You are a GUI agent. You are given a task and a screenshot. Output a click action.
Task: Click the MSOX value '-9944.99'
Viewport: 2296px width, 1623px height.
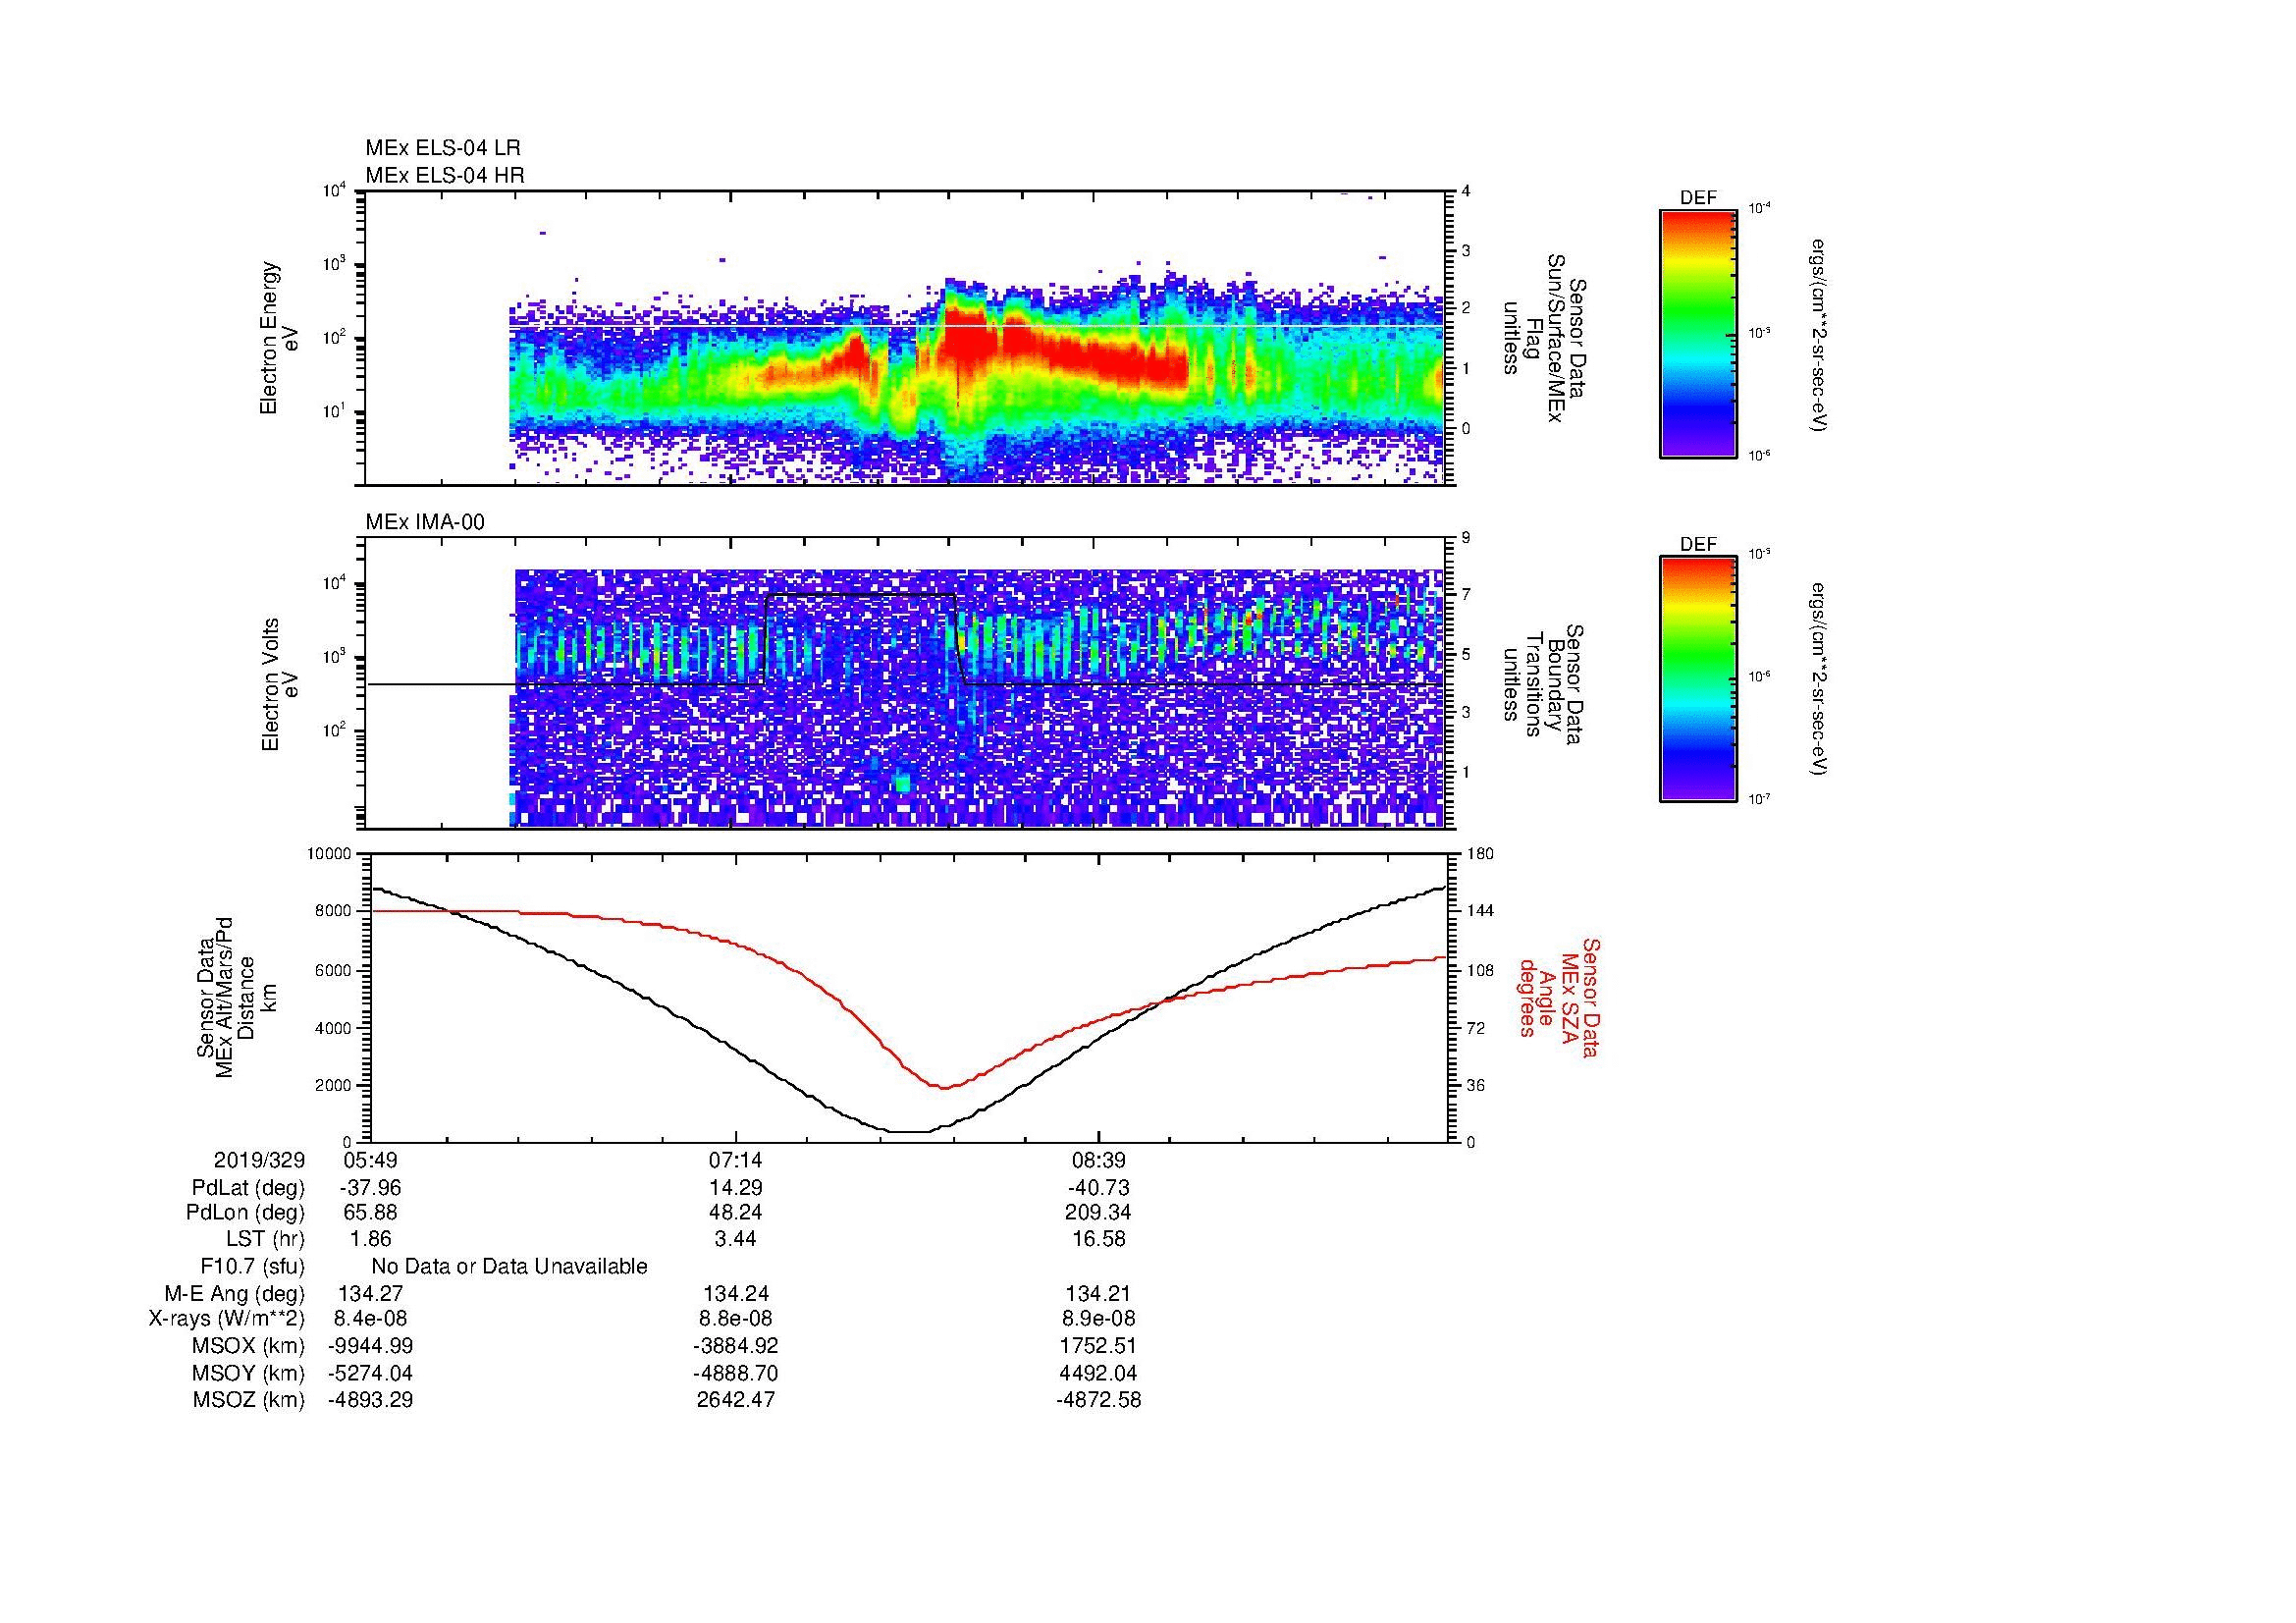(x=370, y=1346)
